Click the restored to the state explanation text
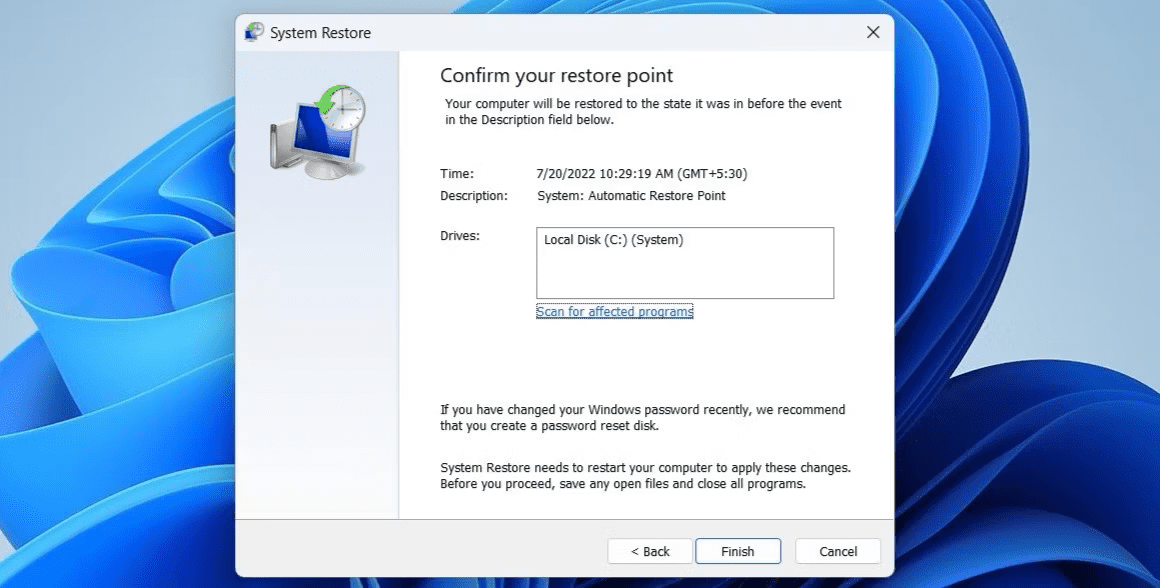Viewport: 1160px width, 588px height. point(643,112)
